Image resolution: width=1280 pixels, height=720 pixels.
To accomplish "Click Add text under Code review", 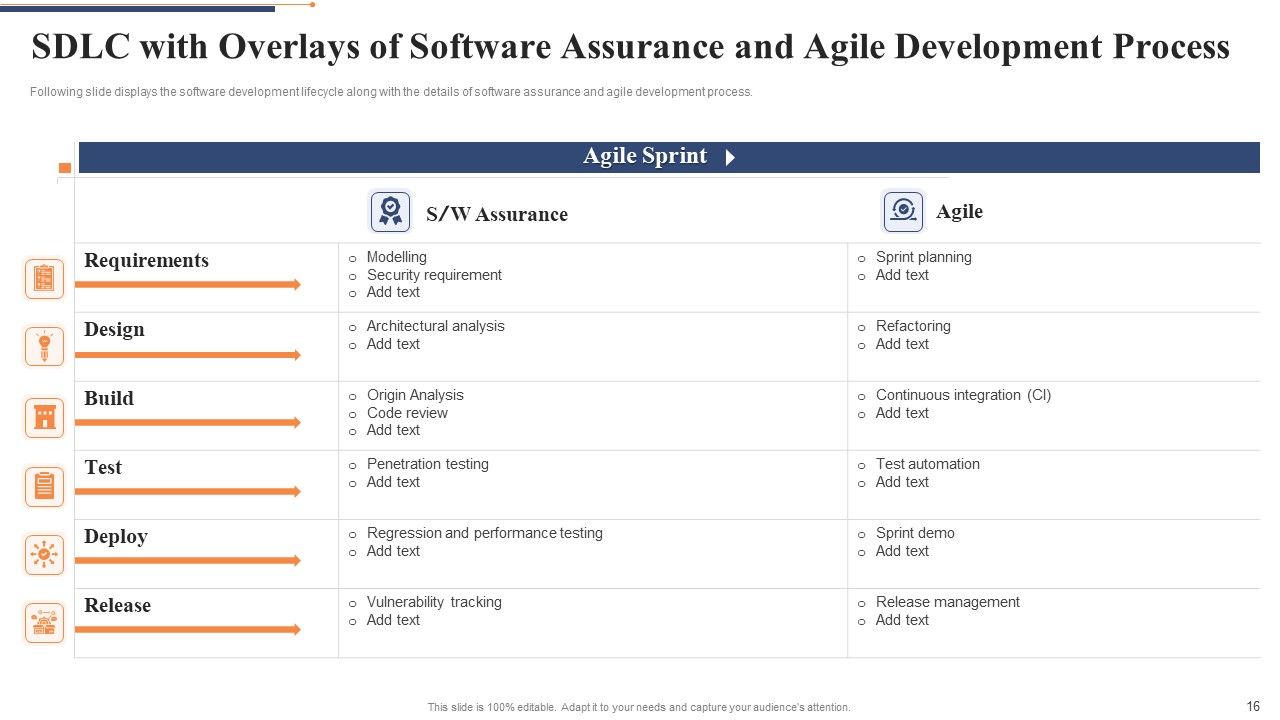I will tap(393, 430).
